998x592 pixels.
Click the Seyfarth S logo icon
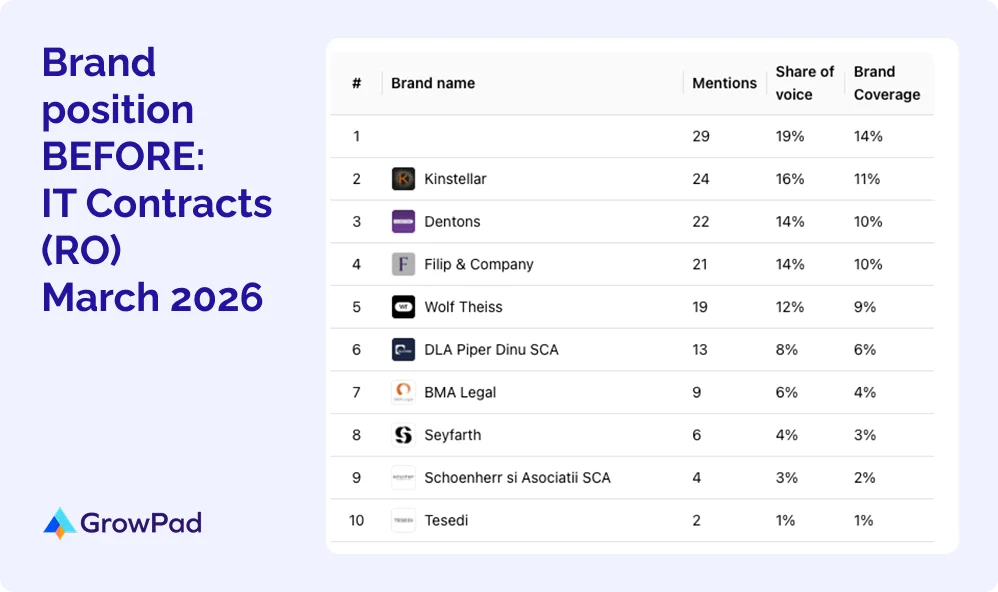[403, 435]
